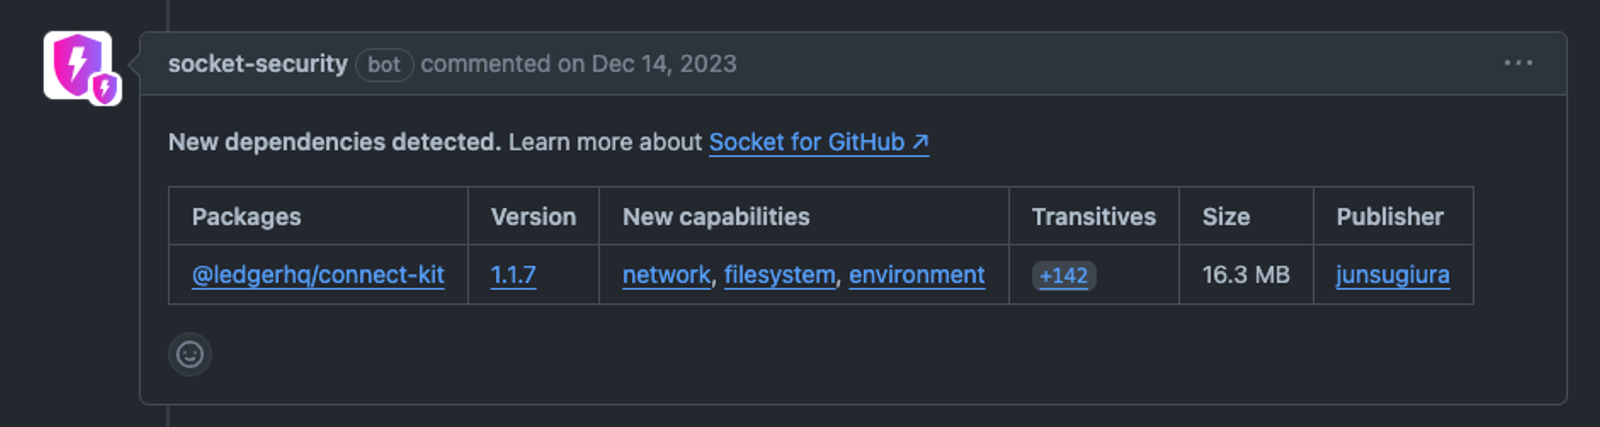The image size is (1600, 427).
Task: Add an emoji reaction with the smiley button
Action: click(x=190, y=354)
